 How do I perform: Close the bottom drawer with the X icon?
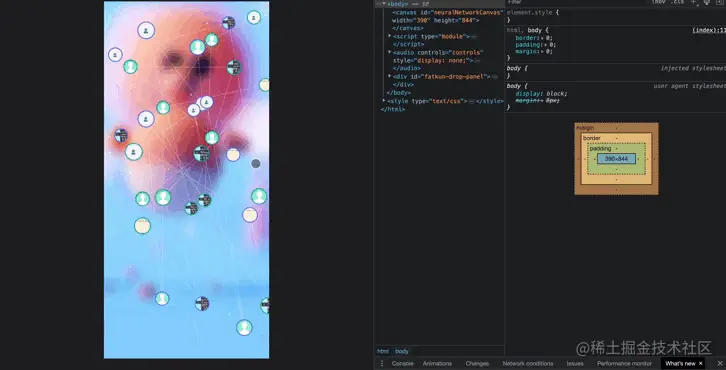pyautogui.click(x=720, y=364)
